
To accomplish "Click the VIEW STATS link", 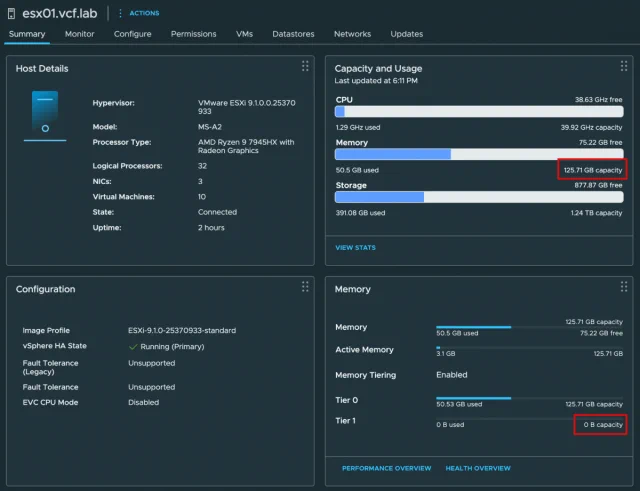I will point(356,248).
